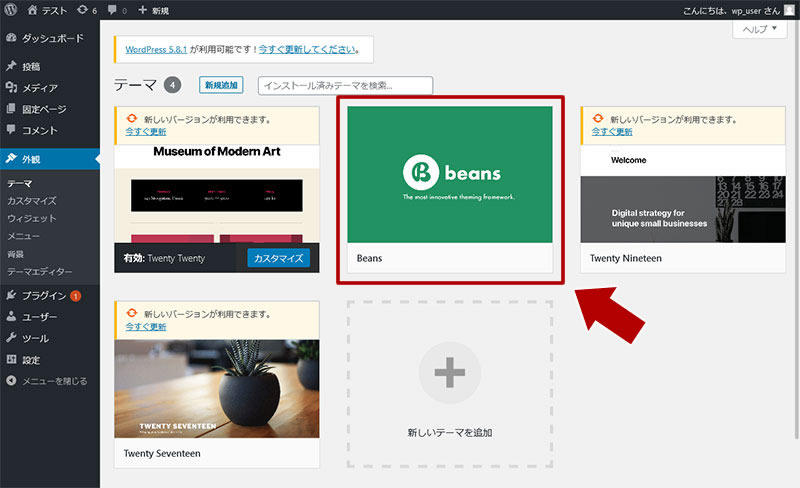Open the ウィジェット submenu item

point(32,218)
